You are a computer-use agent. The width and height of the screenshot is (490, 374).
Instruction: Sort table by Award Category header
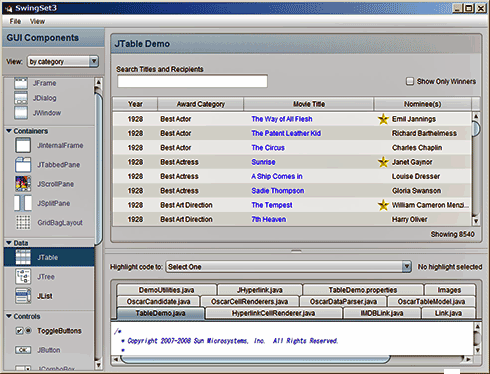[x=201, y=104]
